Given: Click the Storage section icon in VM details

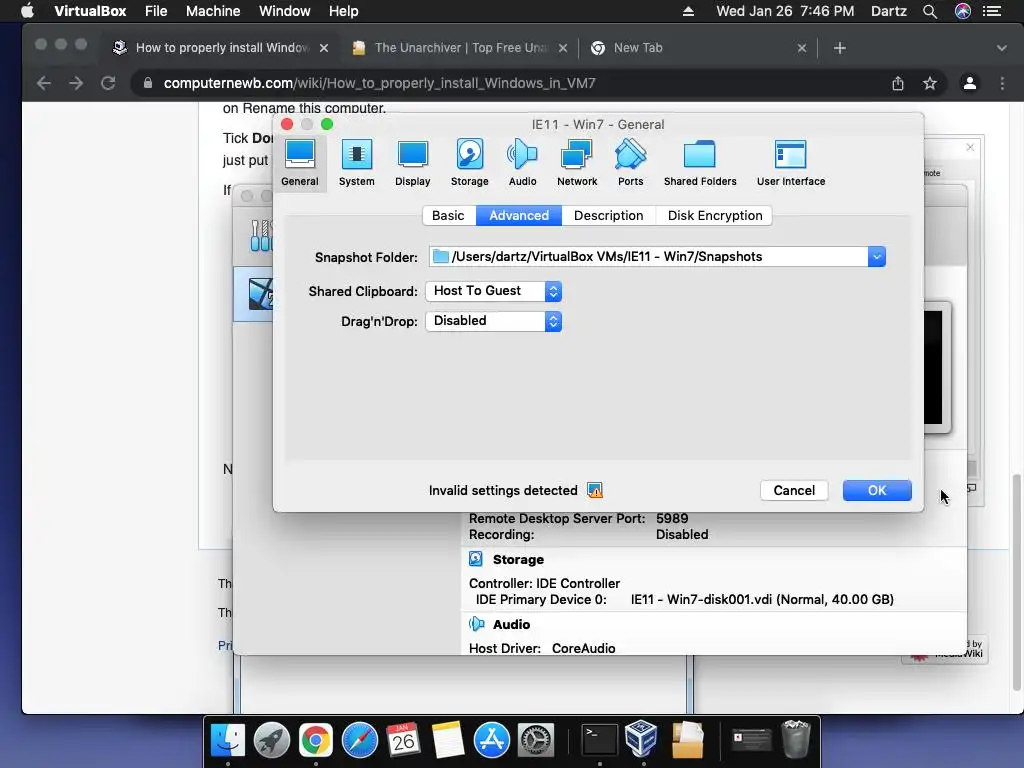Looking at the screenshot, I should click(476, 559).
